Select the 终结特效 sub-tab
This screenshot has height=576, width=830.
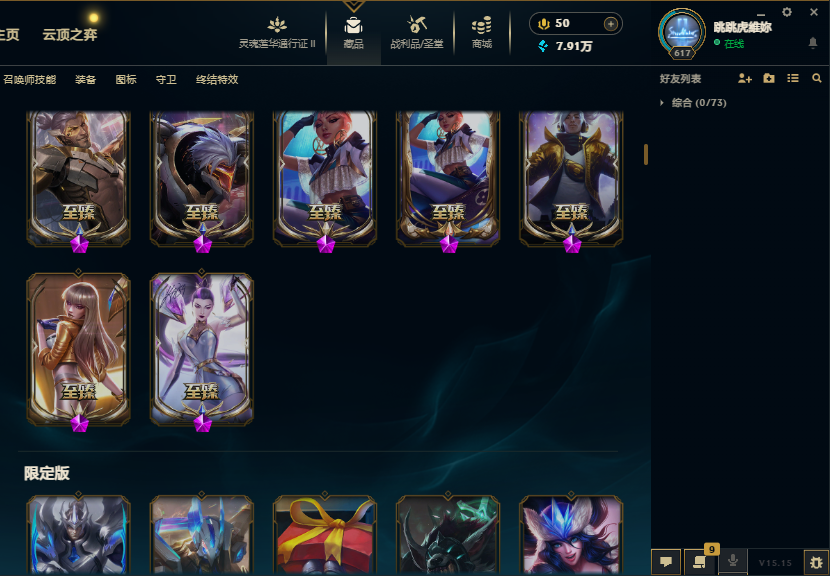(217, 79)
